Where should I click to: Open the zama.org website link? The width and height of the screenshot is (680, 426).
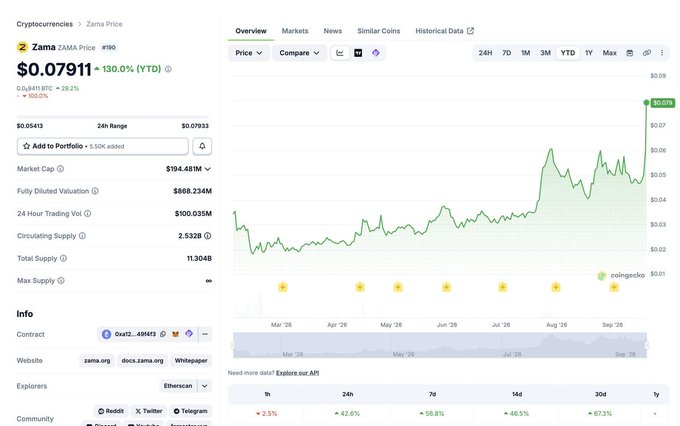(x=97, y=360)
